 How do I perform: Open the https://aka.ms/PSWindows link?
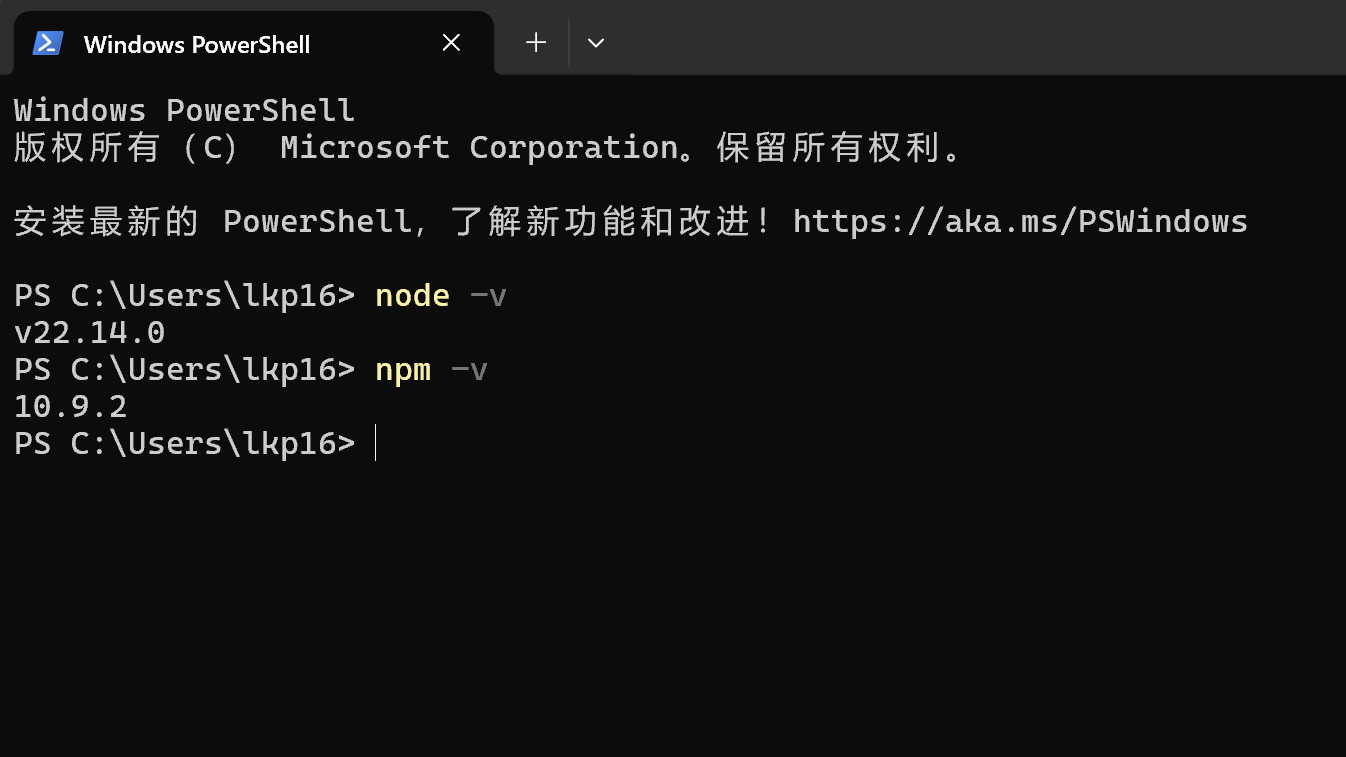point(1020,221)
